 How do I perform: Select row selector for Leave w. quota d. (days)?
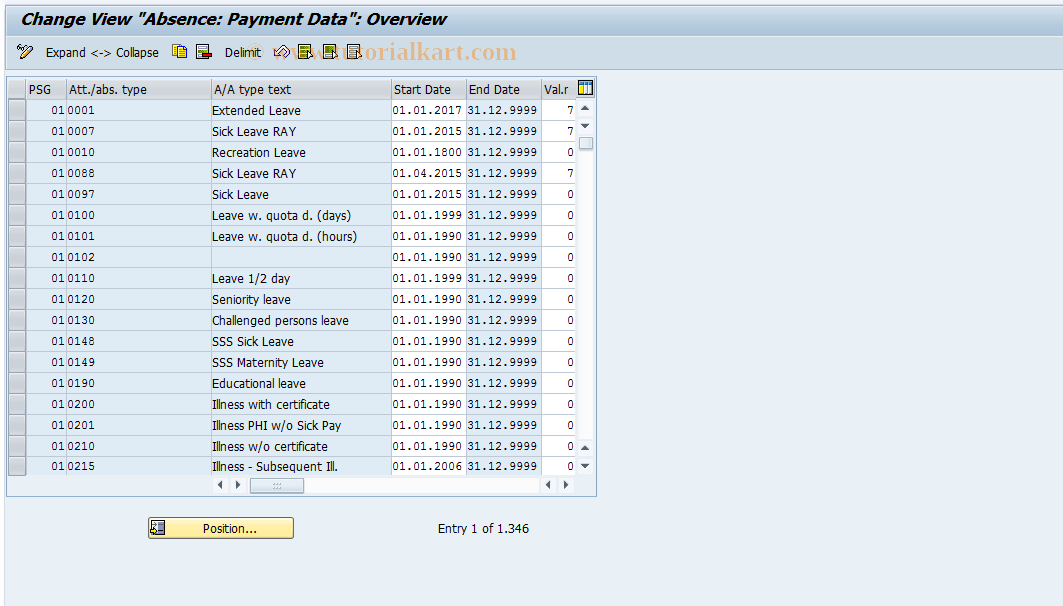tap(17, 215)
